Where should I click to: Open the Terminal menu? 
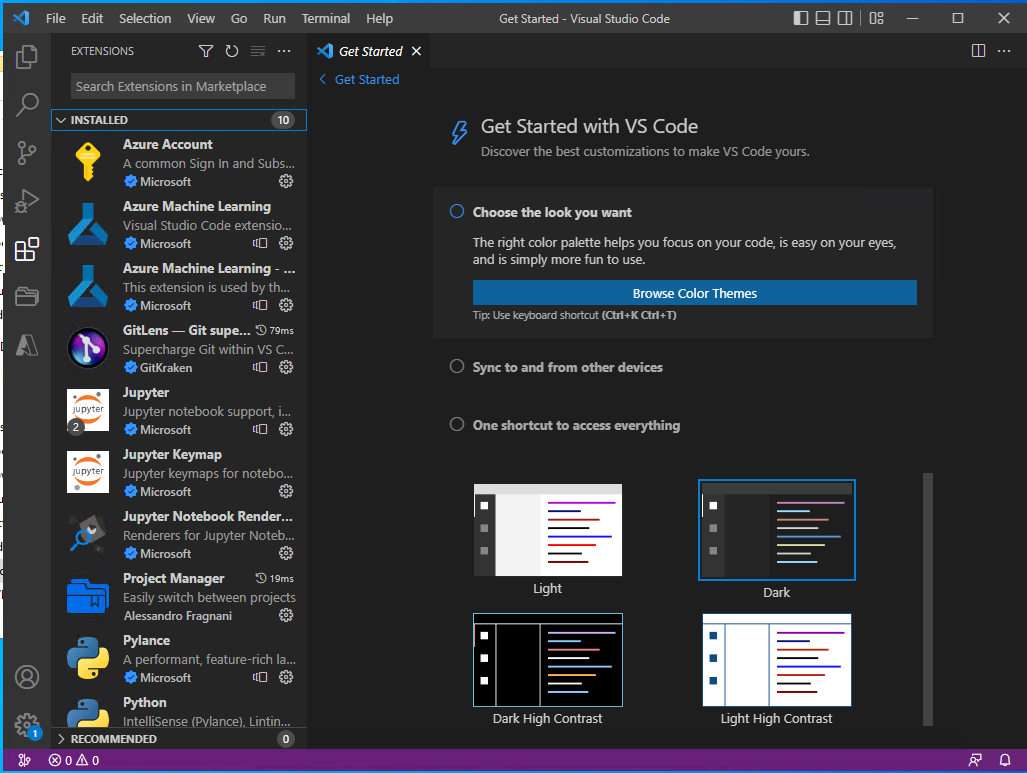[324, 18]
